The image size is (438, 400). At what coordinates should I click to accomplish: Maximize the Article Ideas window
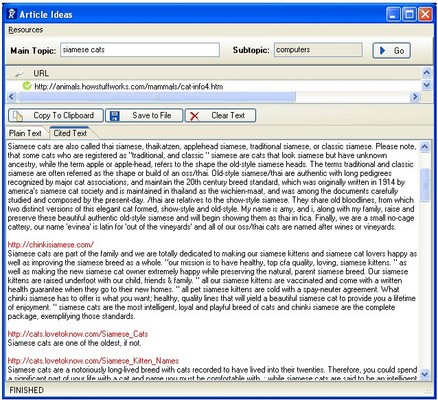tap(409, 14)
